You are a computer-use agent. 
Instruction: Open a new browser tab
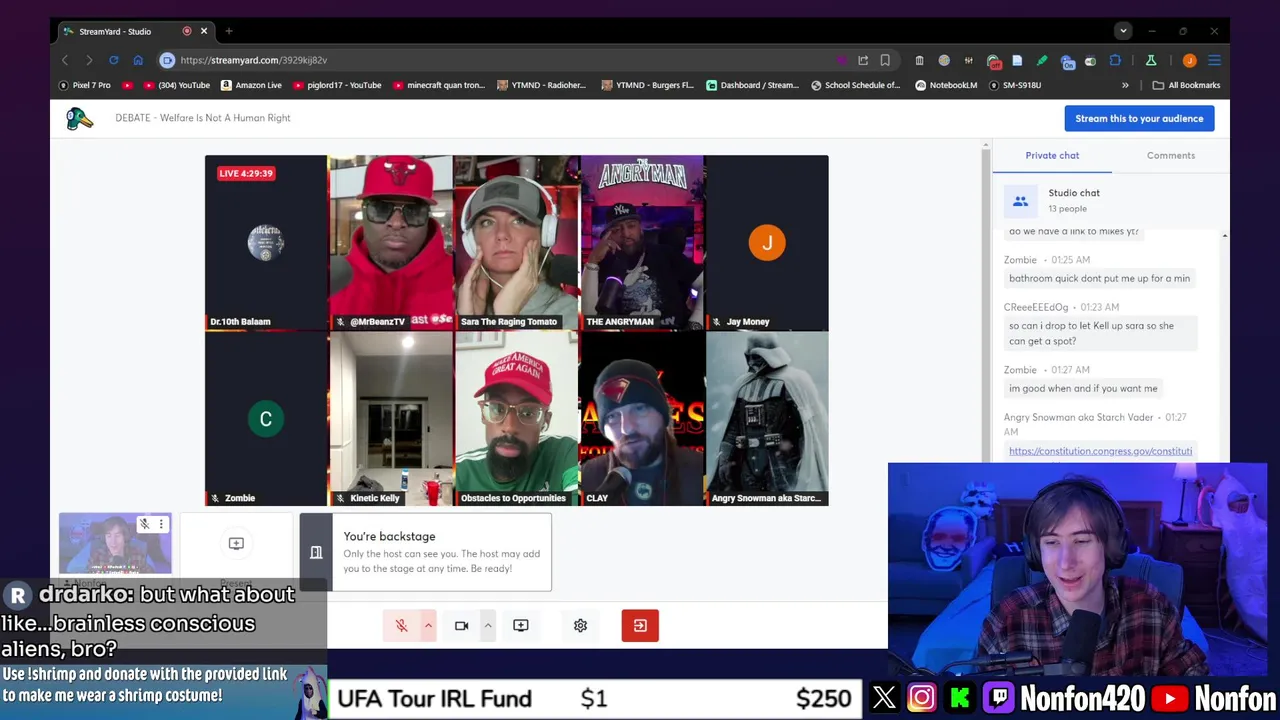point(229,31)
